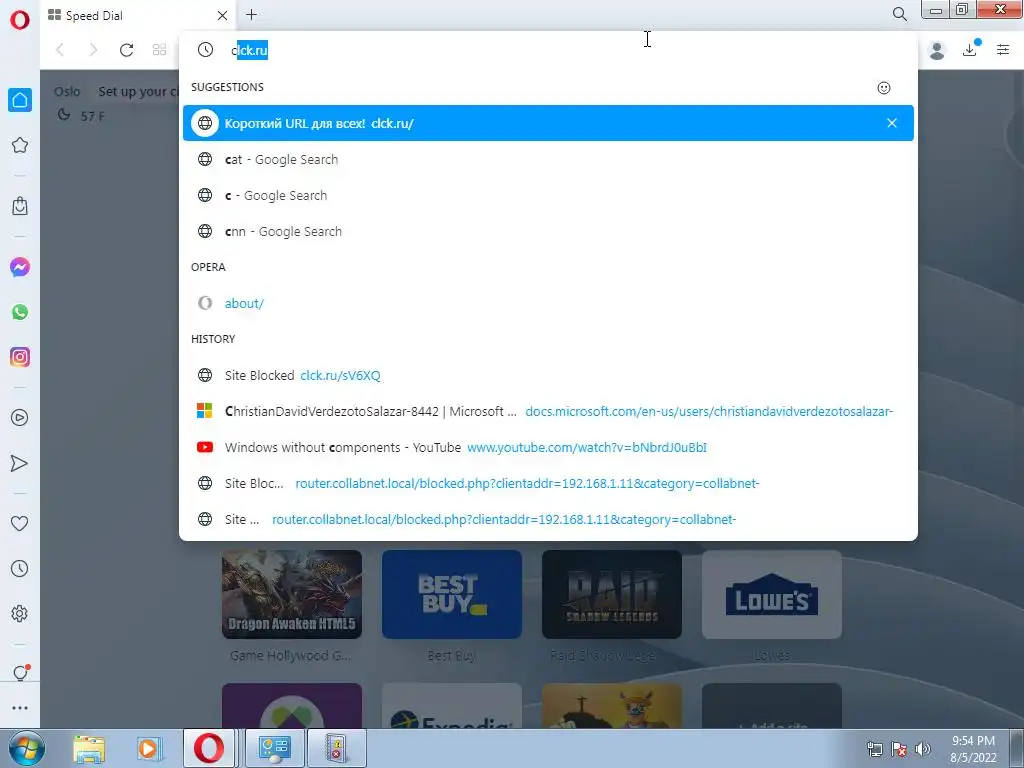Screen dimensions: 1024x768
Task: Open Windows Media Player from the taskbar
Action: click(150, 748)
